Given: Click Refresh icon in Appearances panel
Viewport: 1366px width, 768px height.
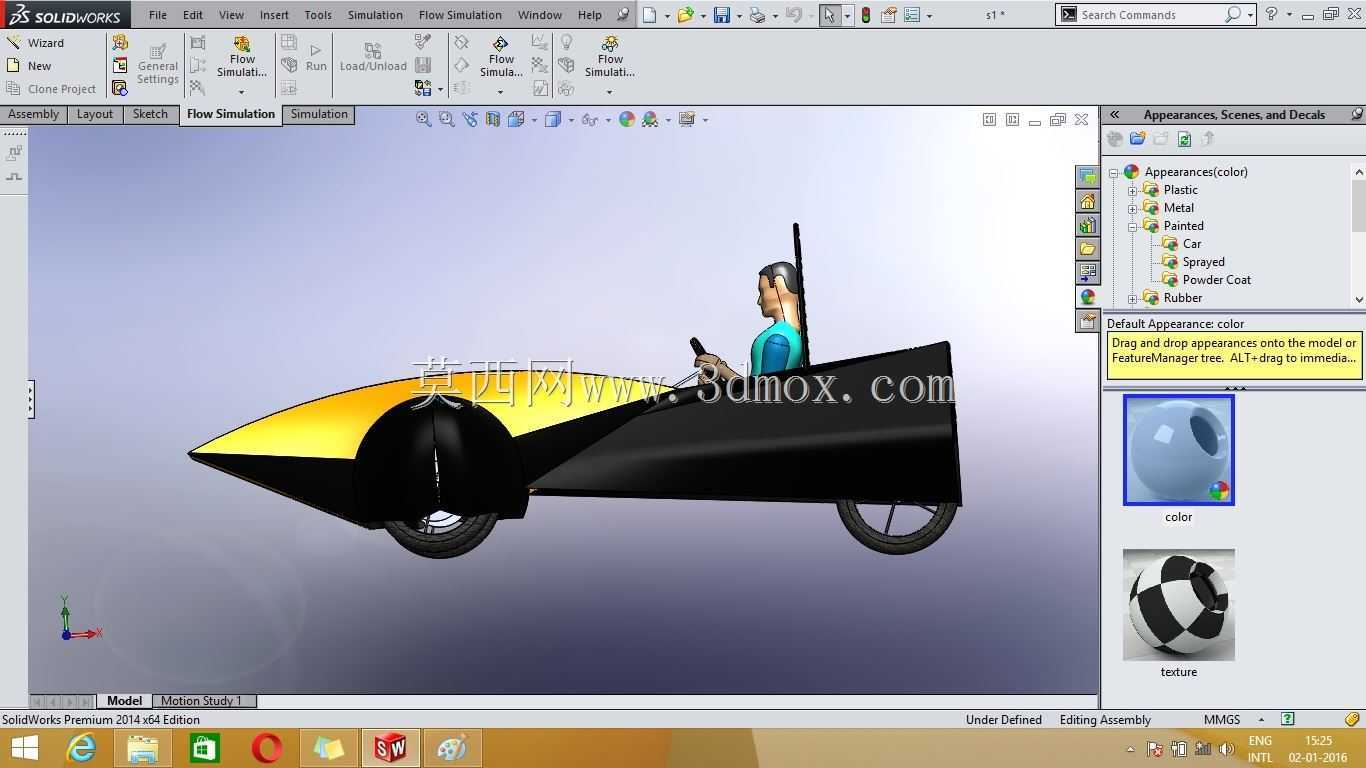Looking at the screenshot, I should point(1184,139).
